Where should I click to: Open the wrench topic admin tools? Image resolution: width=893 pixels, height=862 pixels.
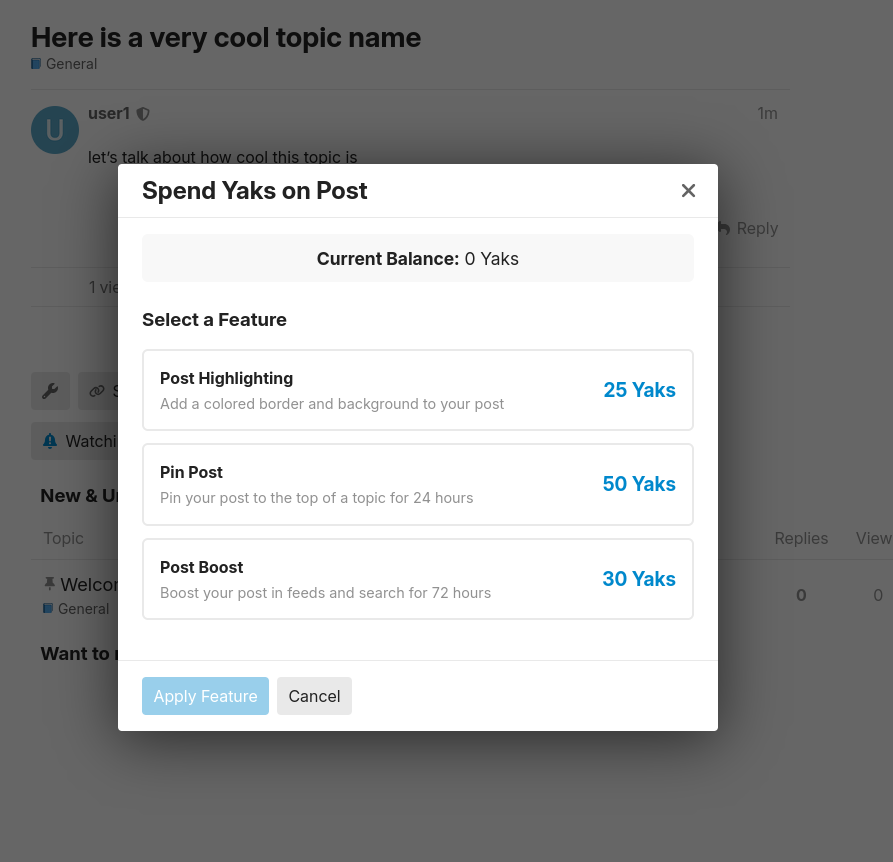pos(50,391)
